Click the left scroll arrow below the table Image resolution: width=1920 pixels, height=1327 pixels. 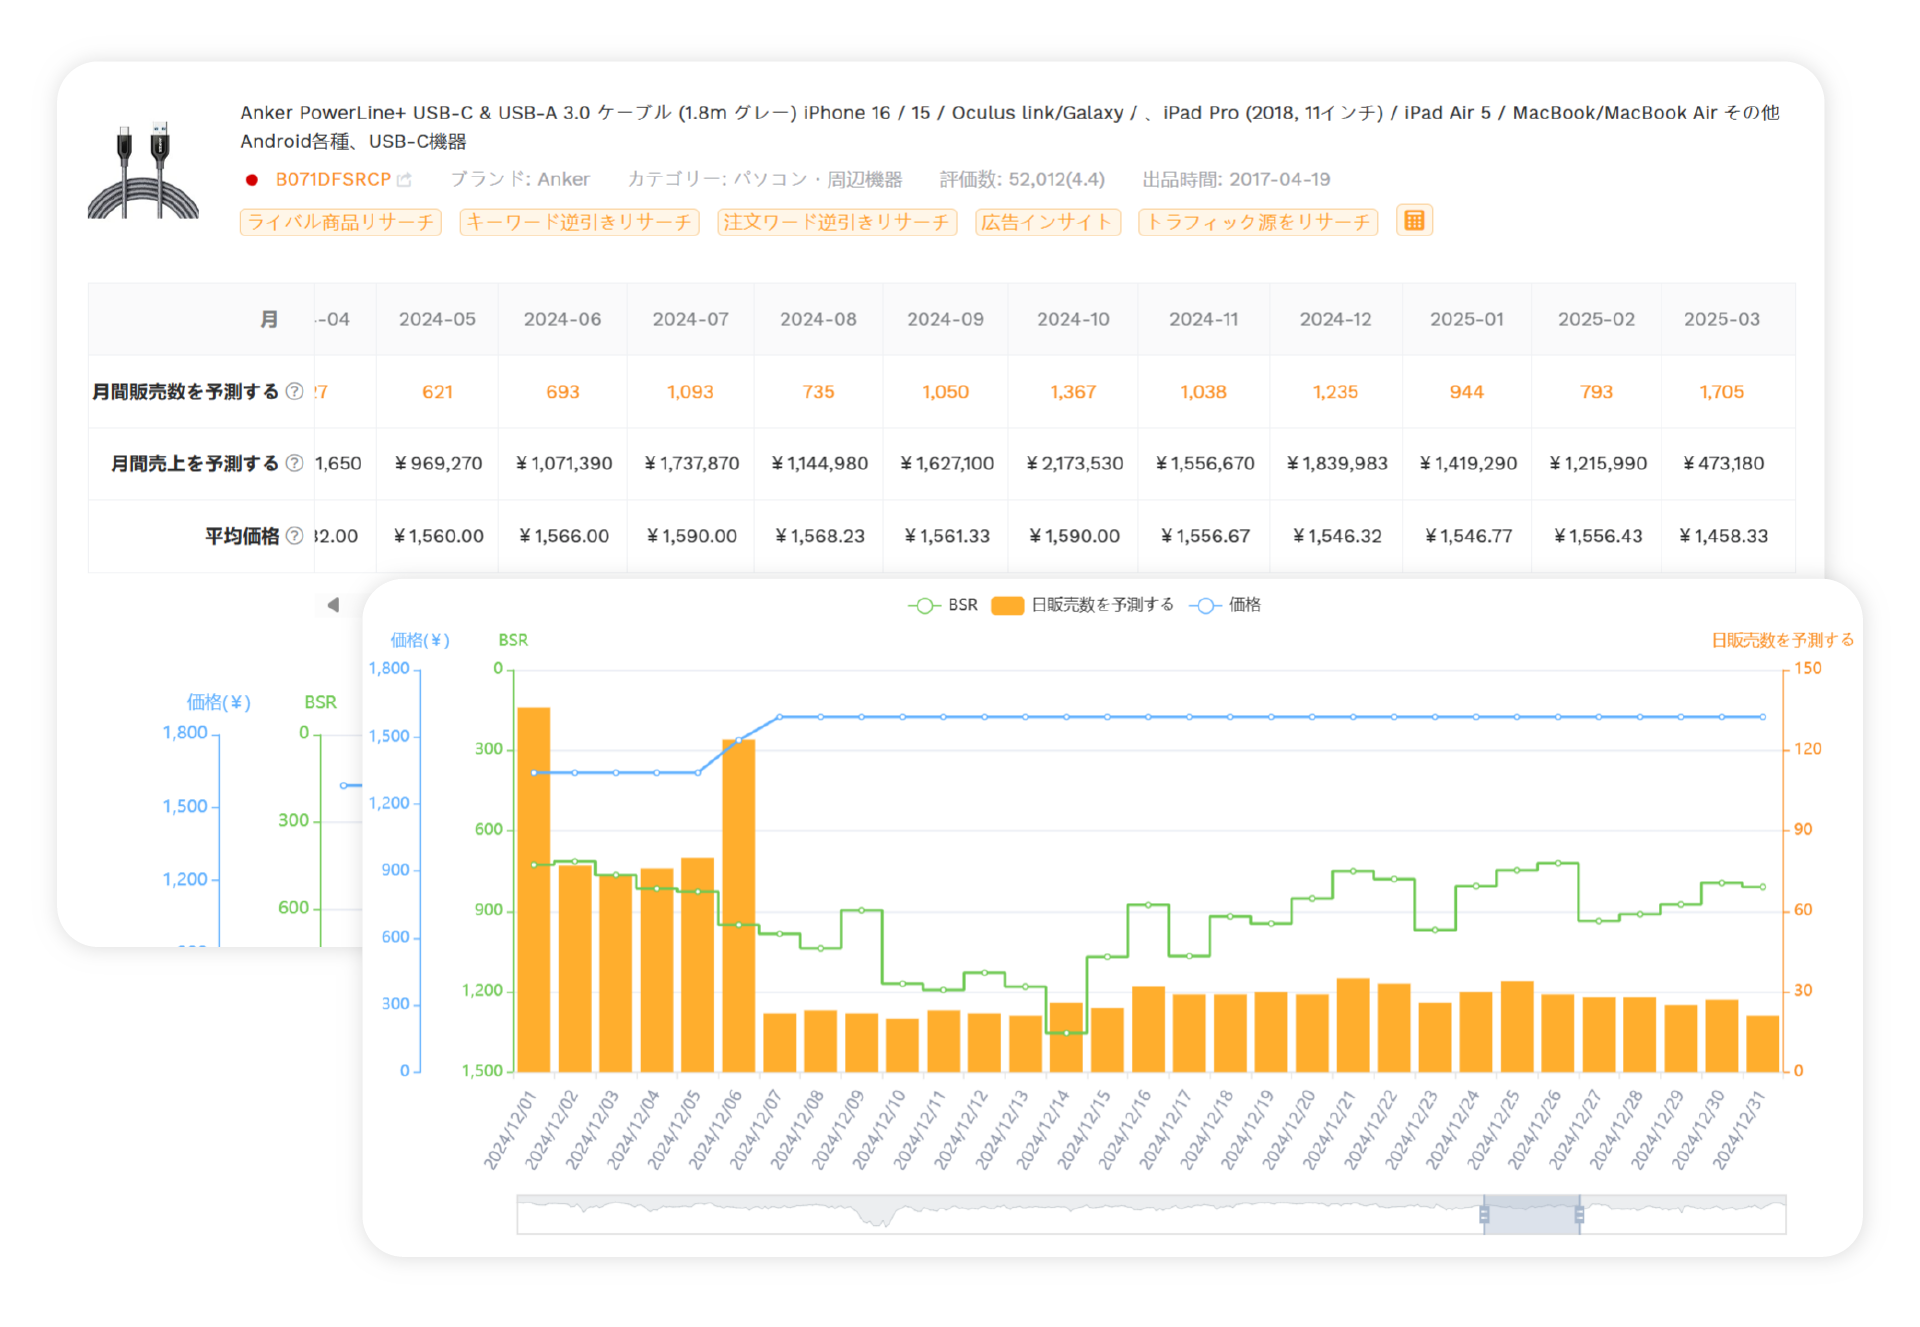click(x=333, y=605)
